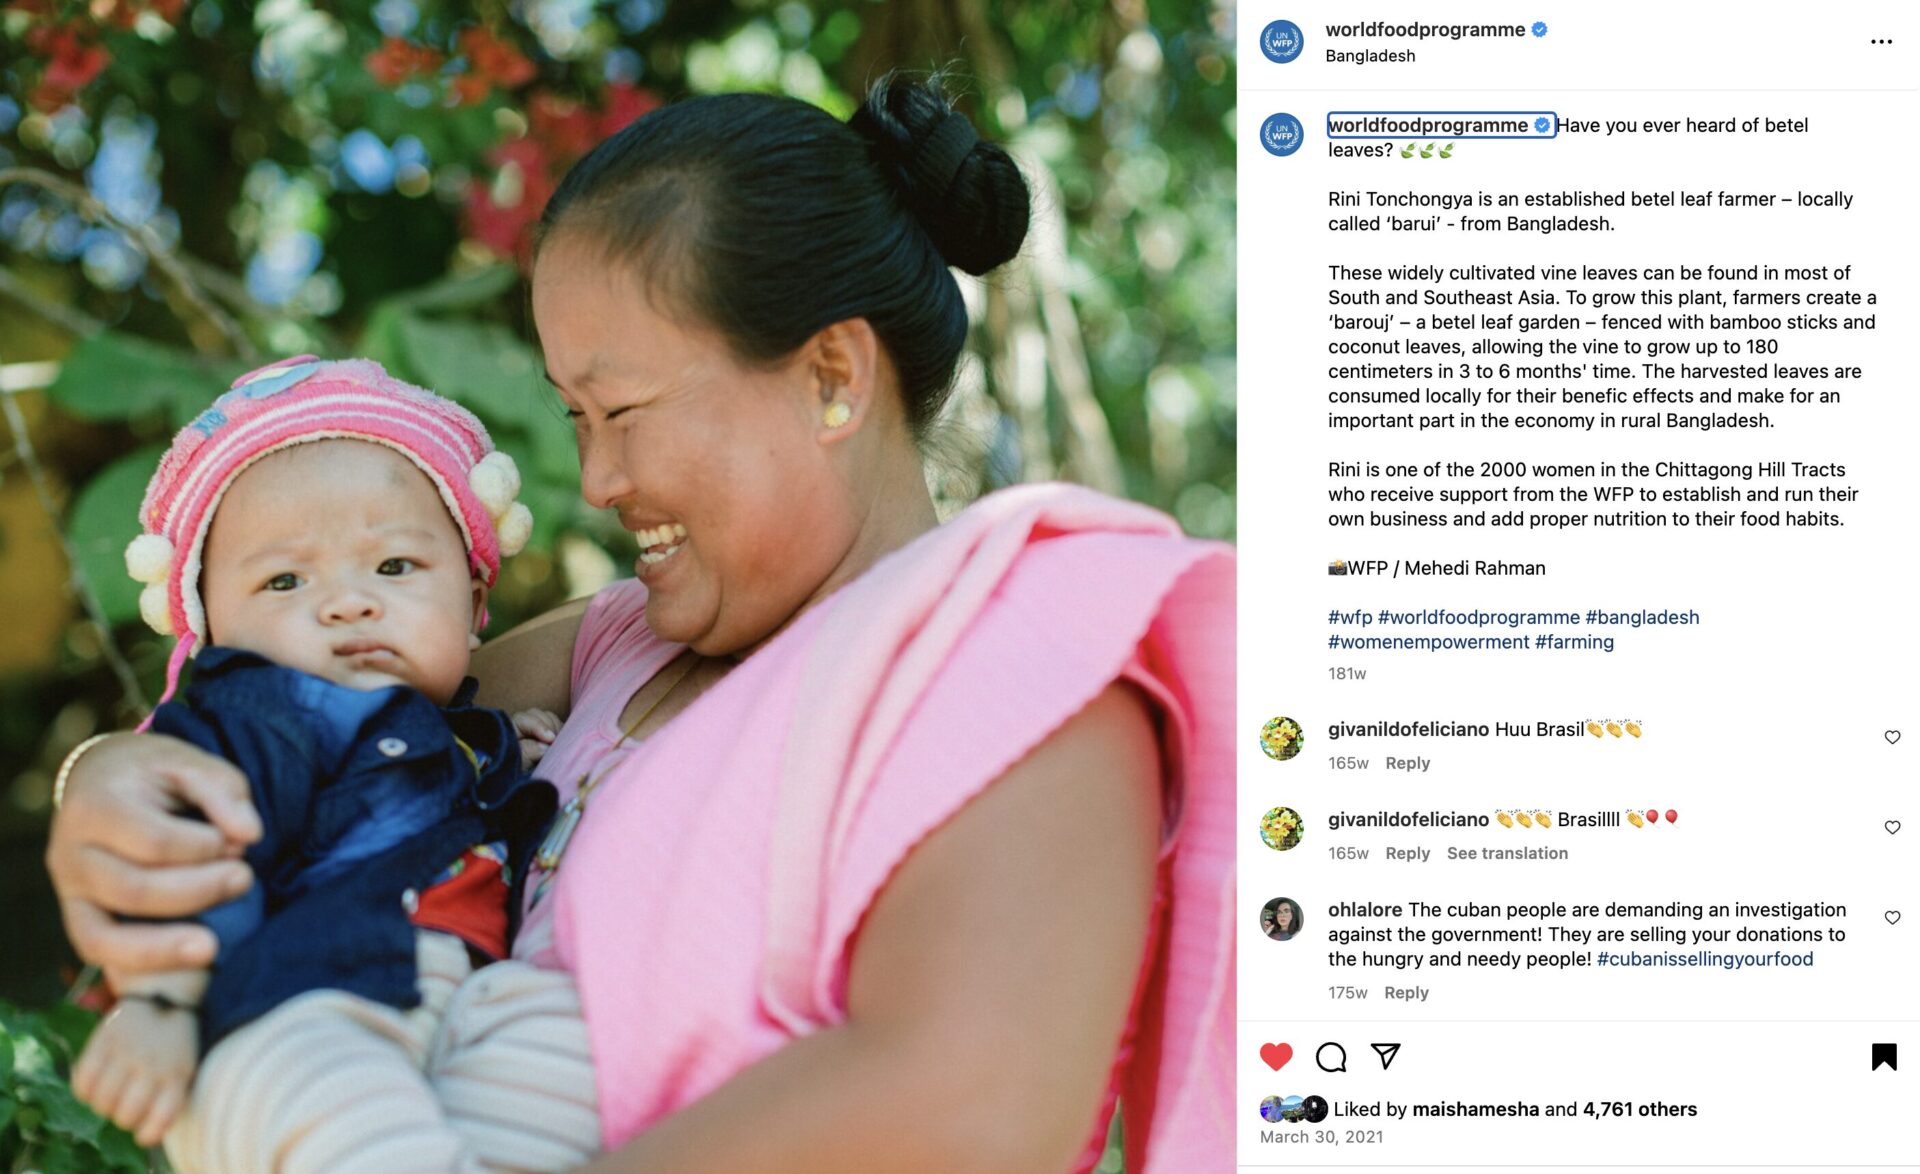Image resolution: width=1920 pixels, height=1174 pixels.
Task: Open the #cubanissellingyourfood hashtag
Action: click(x=1705, y=959)
